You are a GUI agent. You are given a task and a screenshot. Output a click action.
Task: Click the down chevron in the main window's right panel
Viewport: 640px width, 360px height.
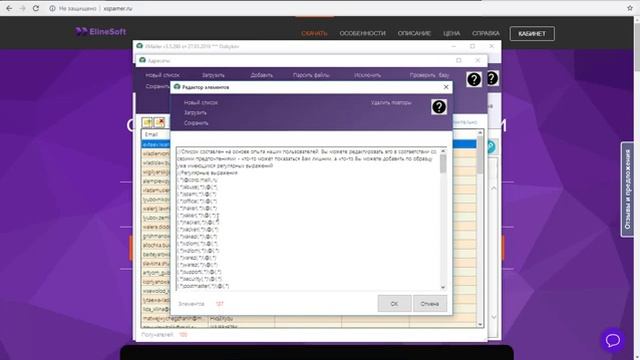(x=493, y=317)
